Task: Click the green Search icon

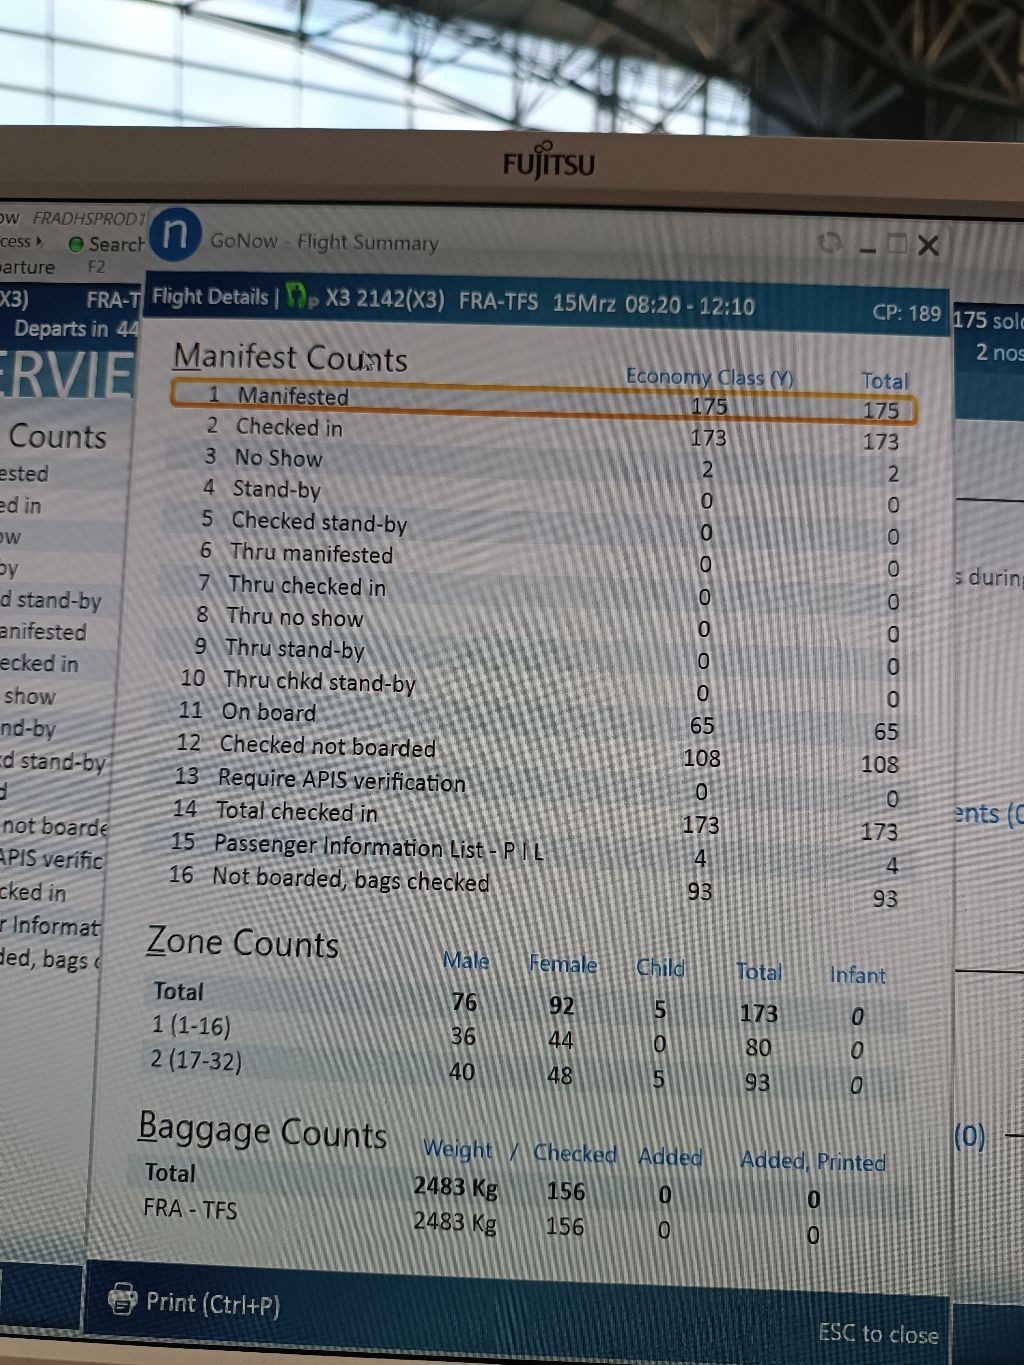Action: [76, 244]
